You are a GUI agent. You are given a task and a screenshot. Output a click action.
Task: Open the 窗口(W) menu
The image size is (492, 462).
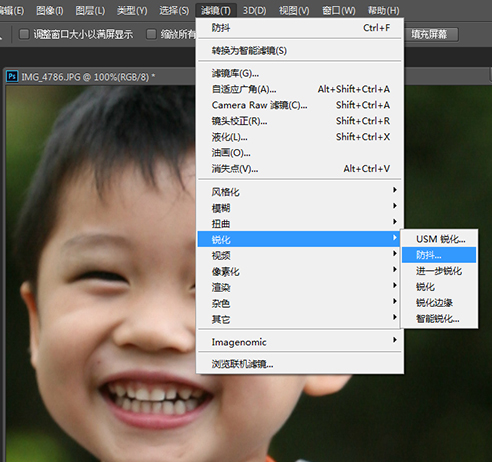point(339,11)
